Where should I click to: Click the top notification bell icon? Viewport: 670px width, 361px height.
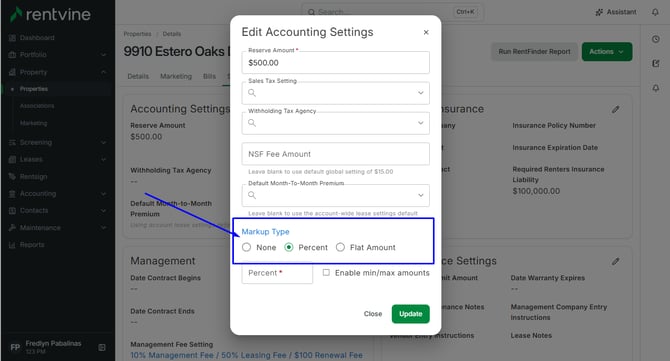tap(655, 12)
